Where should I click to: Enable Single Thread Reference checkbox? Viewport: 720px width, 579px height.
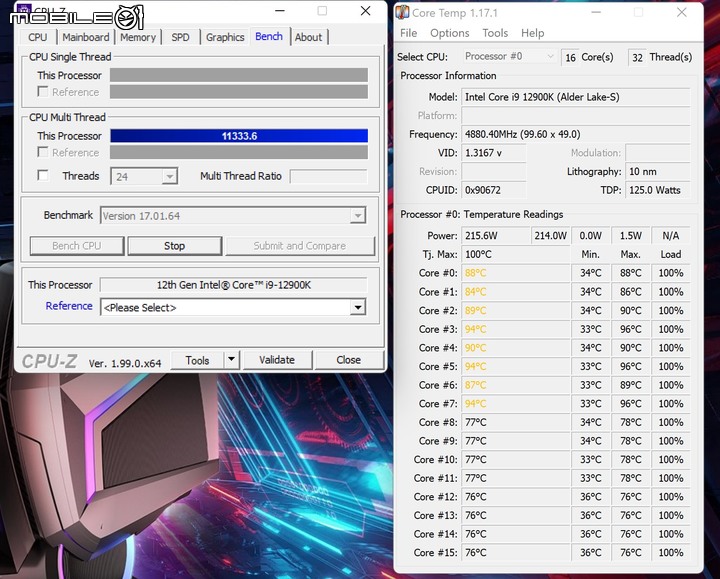coord(43,91)
